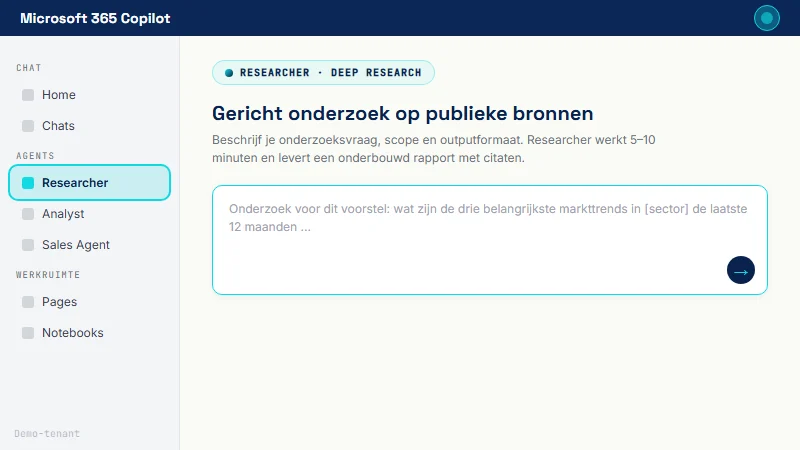Click the 'AGENTS' section label
This screenshot has height=450, width=800.
pos(35,156)
